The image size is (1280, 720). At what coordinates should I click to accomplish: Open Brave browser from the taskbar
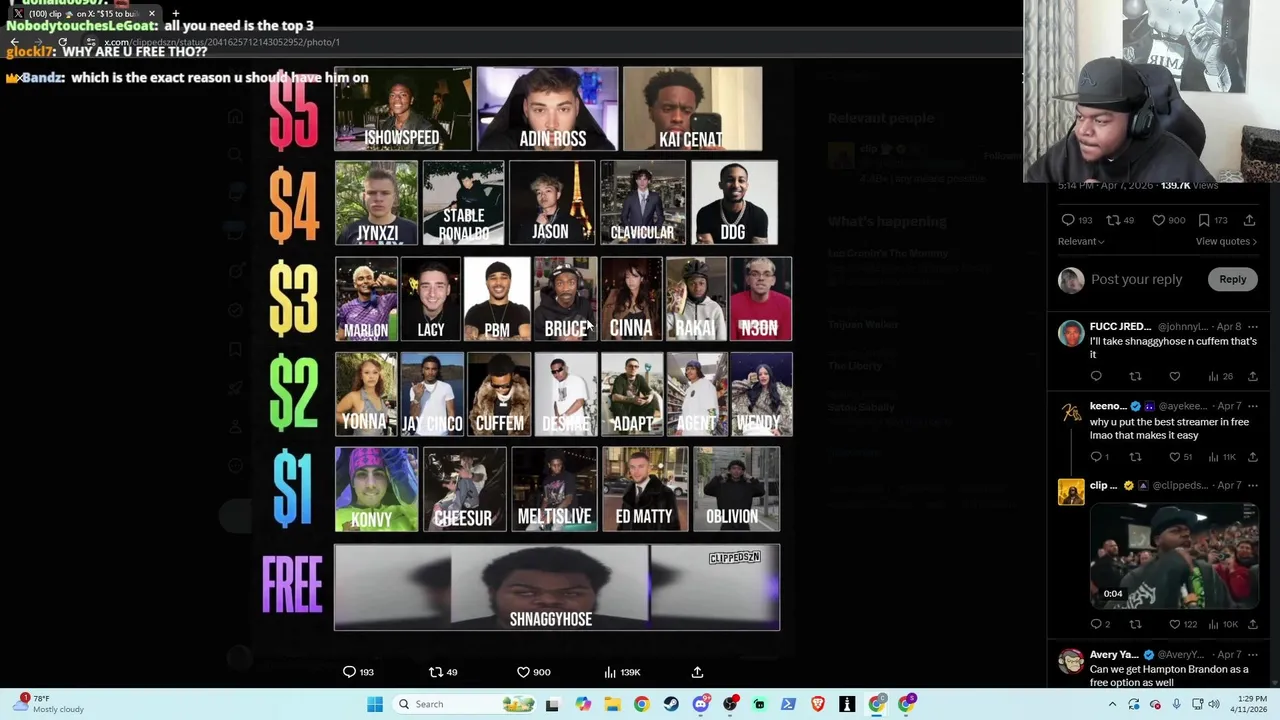pyautogui.click(x=818, y=704)
